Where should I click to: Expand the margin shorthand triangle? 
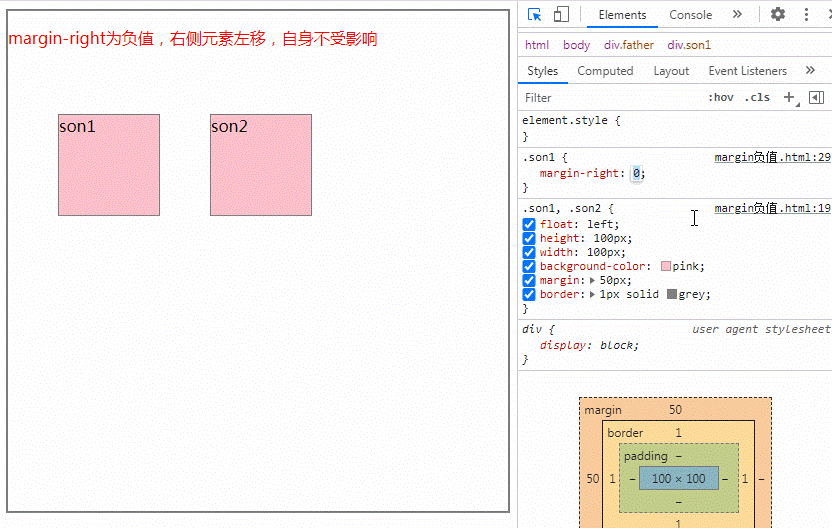(x=593, y=281)
